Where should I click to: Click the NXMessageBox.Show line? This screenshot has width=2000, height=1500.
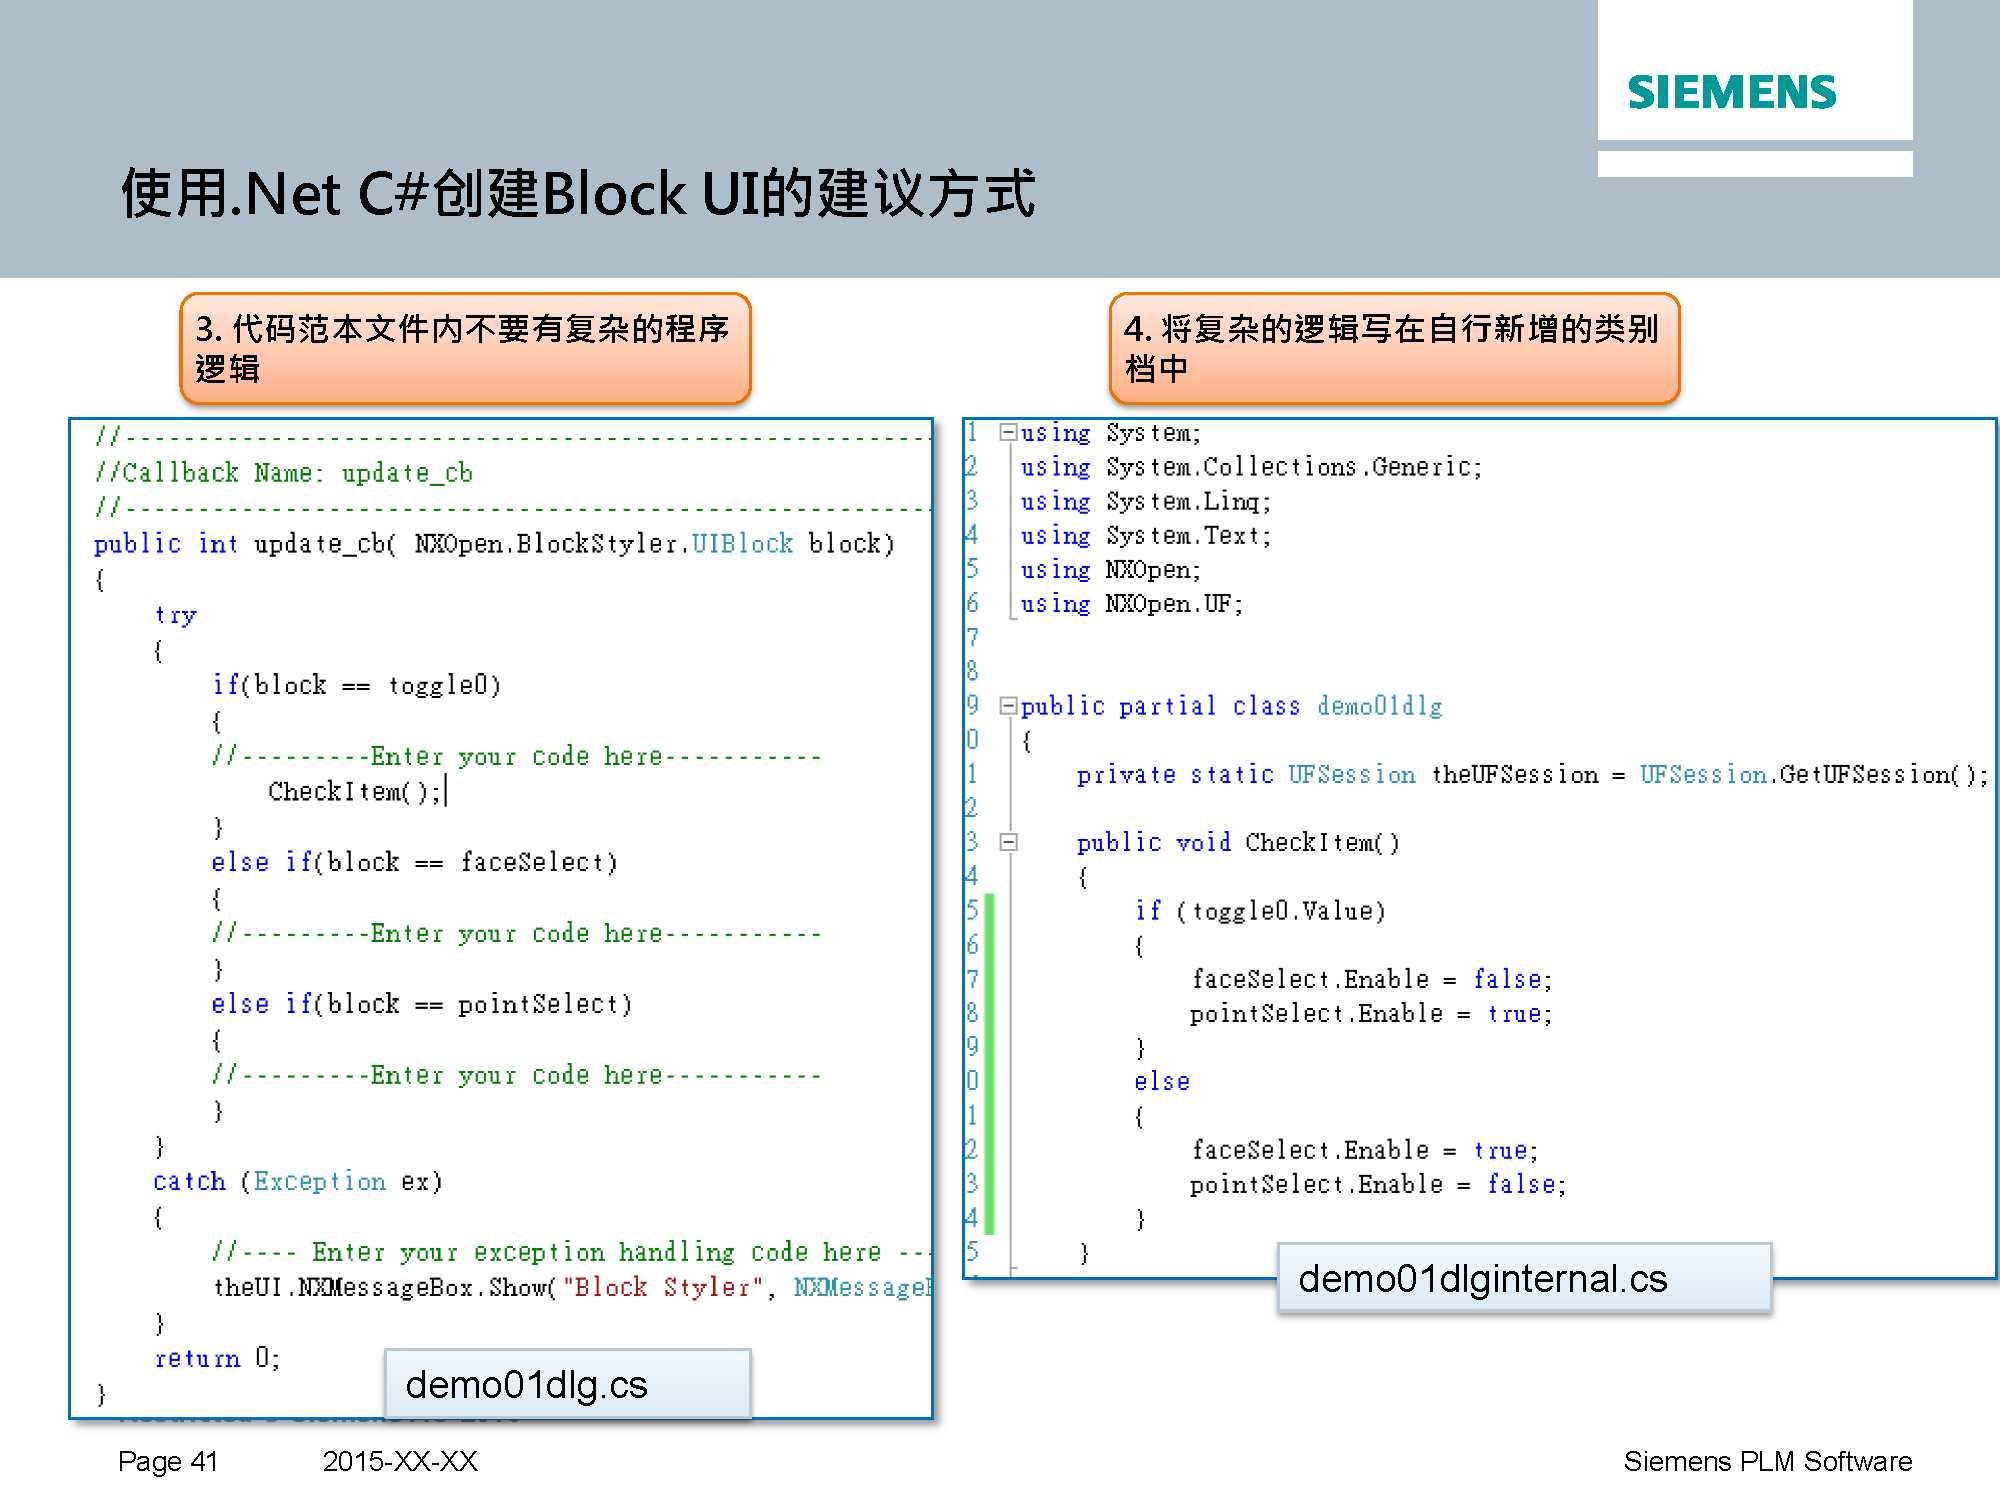pos(573,1287)
